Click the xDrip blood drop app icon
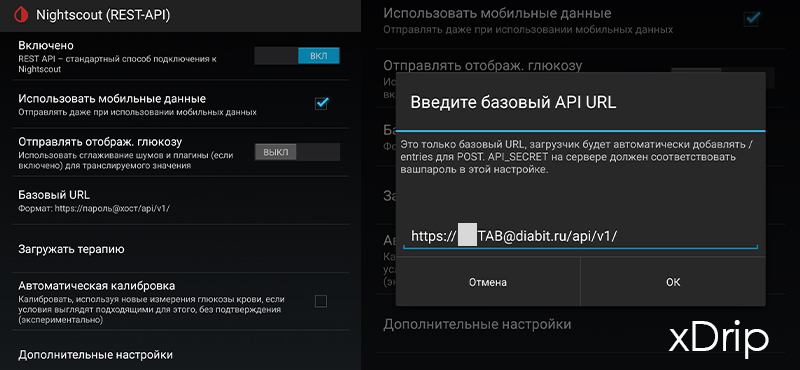This screenshot has height=370, width=800. tap(22, 15)
